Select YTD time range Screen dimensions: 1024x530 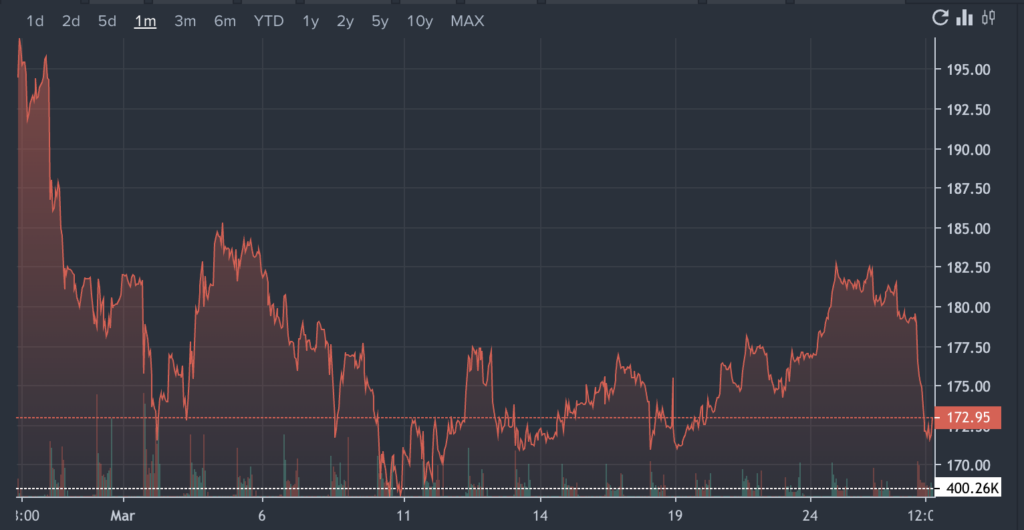click(x=269, y=21)
